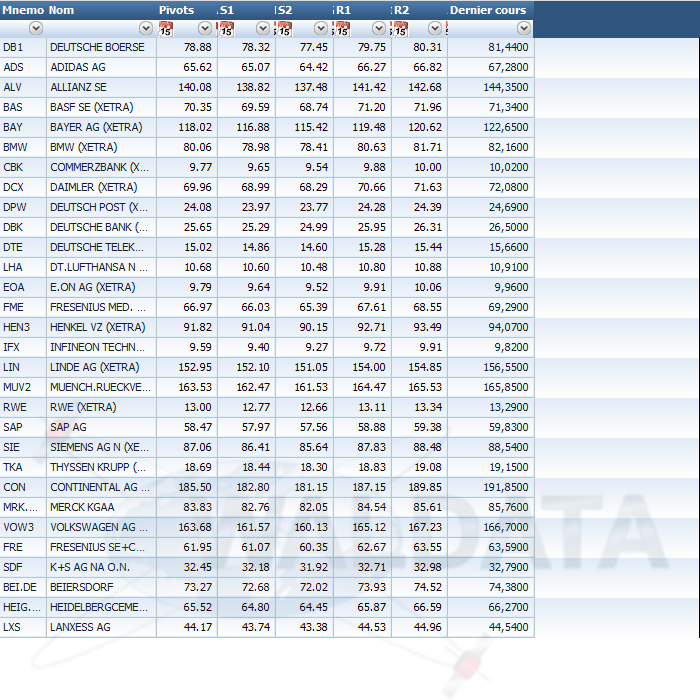Image resolution: width=700 pixels, height=700 pixels.
Task: Click the LINDE AG (XETRA) cell
Action: pos(101,367)
